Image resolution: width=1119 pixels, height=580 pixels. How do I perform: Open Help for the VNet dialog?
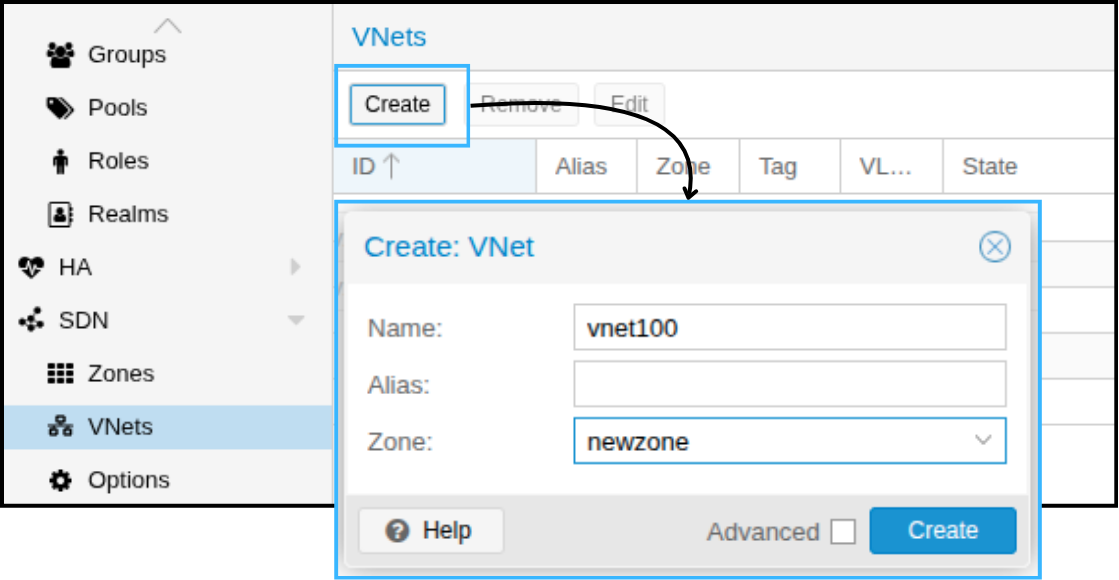click(431, 531)
